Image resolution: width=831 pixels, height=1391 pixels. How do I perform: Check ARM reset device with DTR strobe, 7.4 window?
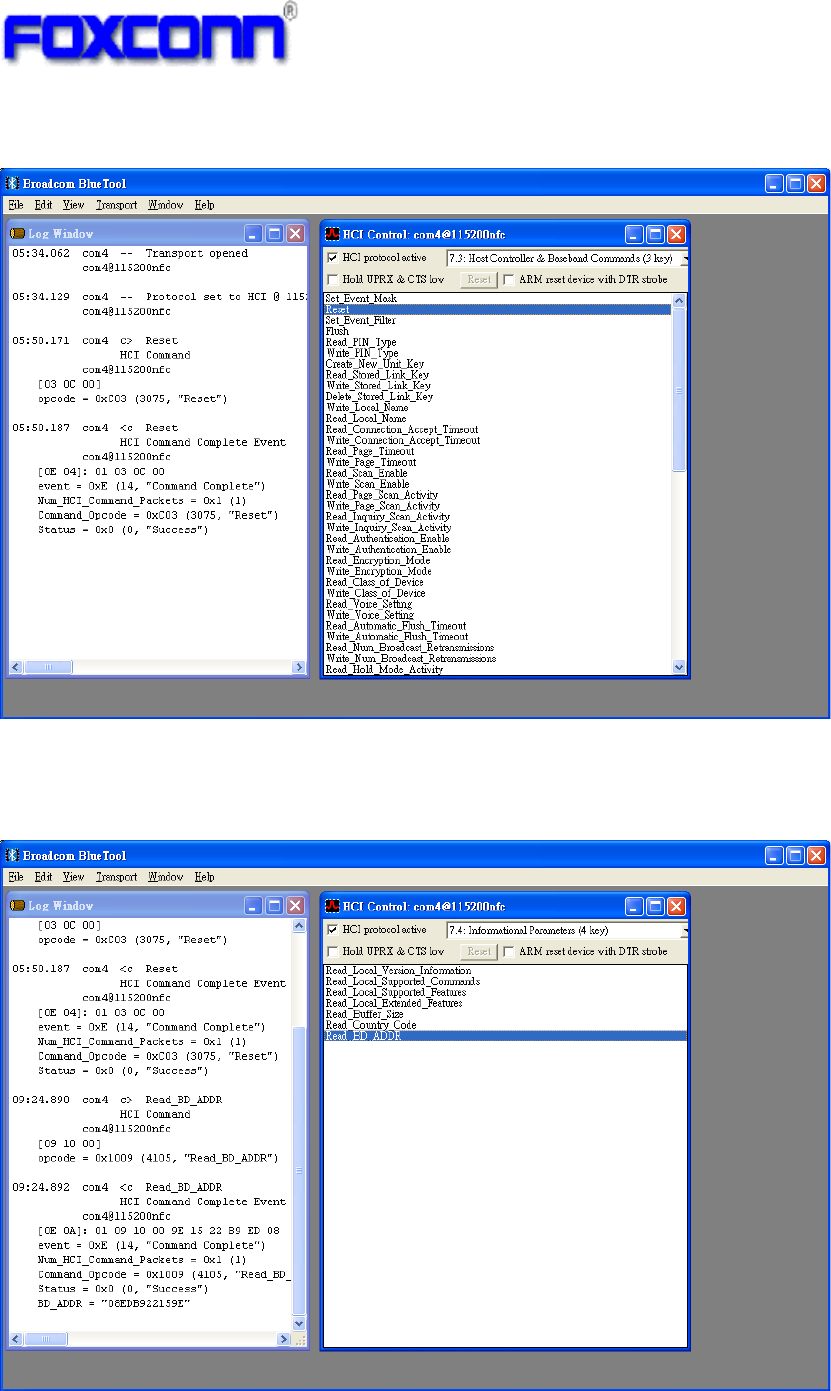[510, 952]
